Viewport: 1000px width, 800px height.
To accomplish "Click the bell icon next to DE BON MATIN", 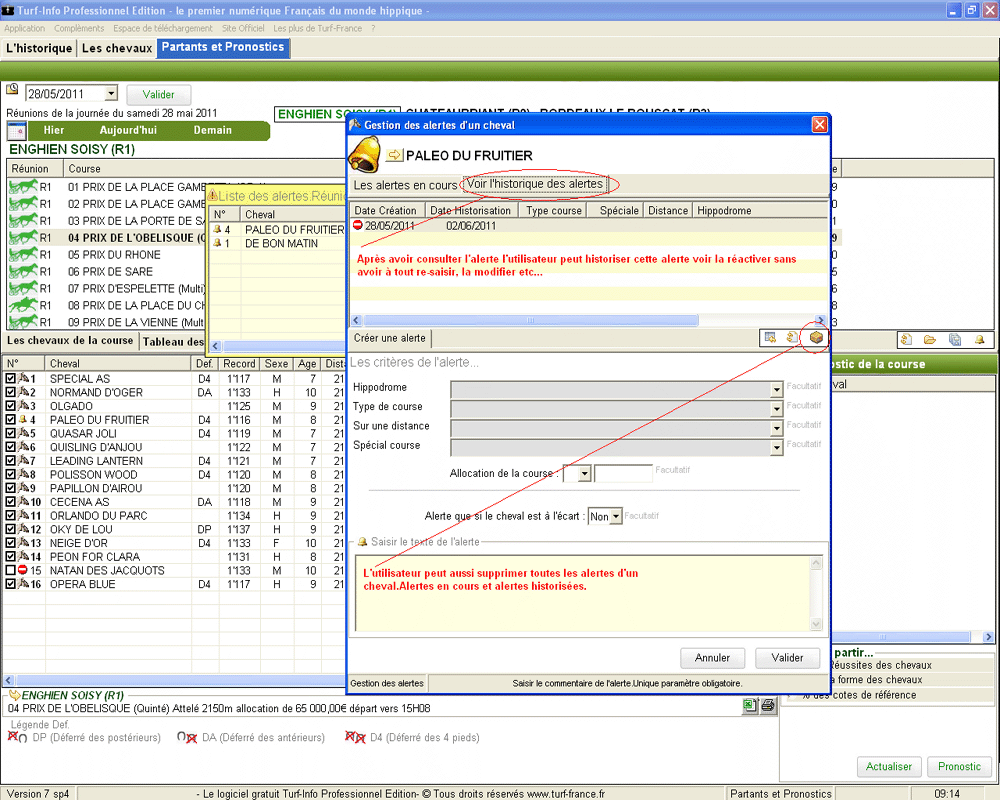I will pos(217,243).
